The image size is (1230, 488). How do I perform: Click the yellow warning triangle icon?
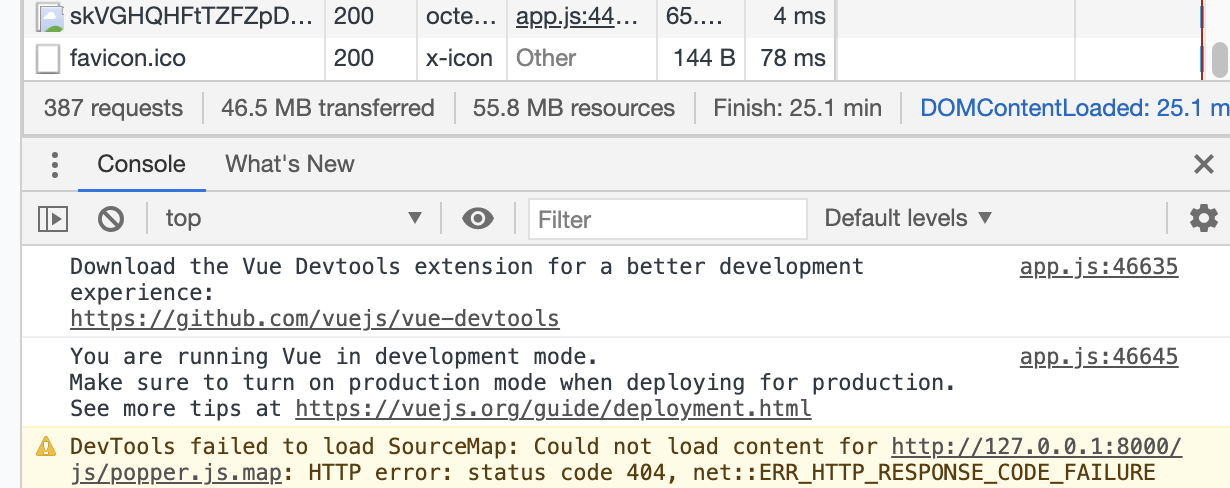click(x=46, y=447)
